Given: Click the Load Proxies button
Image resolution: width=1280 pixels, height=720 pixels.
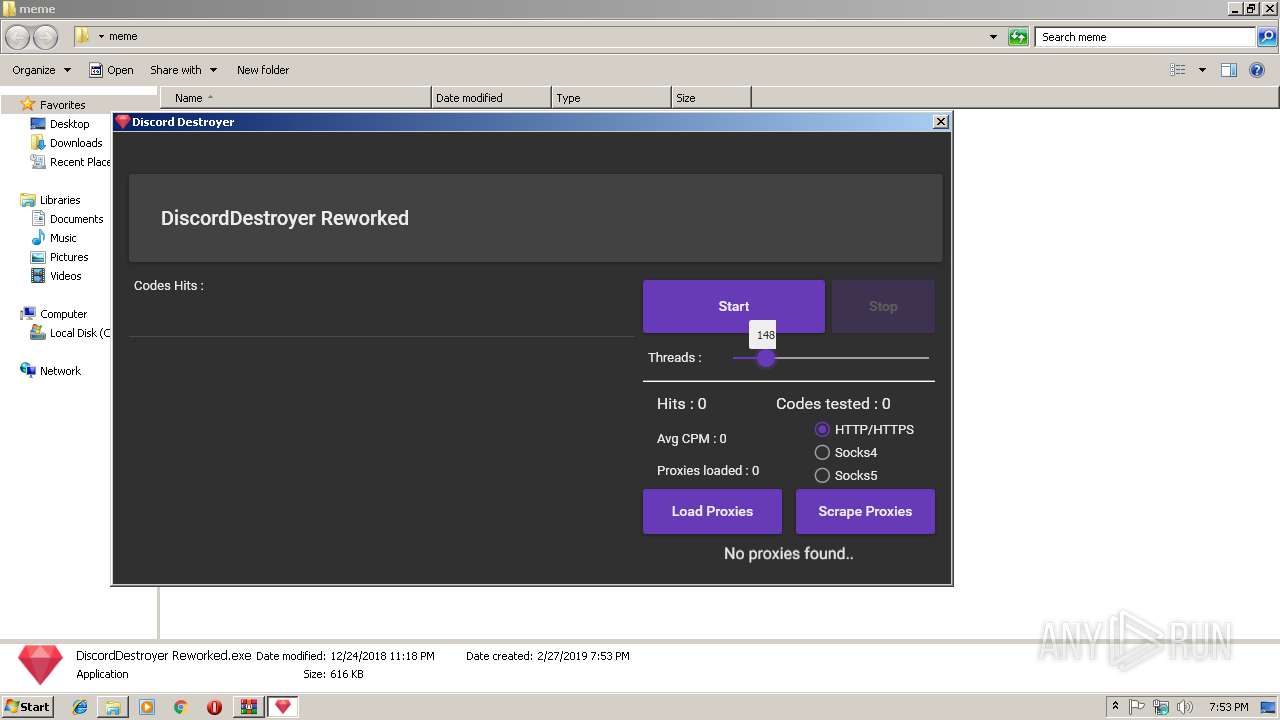Looking at the screenshot, I should [x=712, y=511].
